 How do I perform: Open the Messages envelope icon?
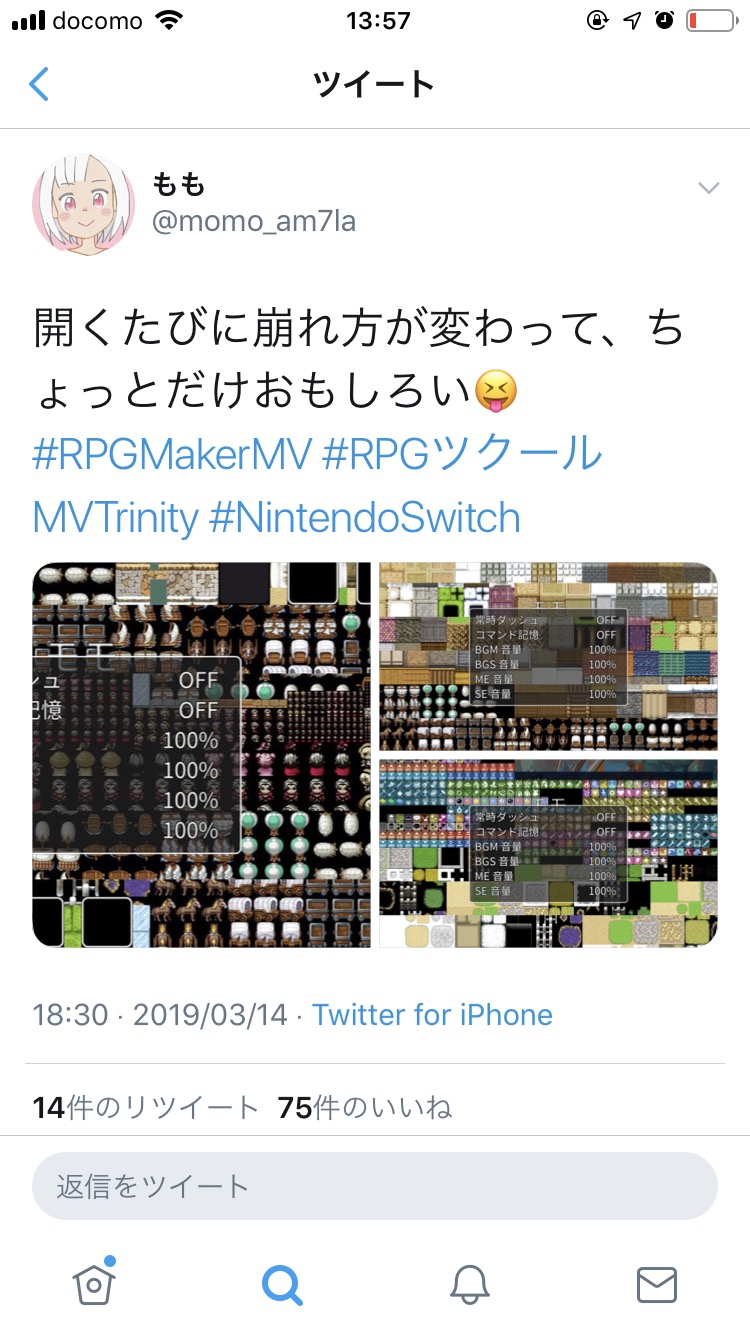tap(657, 1284)
